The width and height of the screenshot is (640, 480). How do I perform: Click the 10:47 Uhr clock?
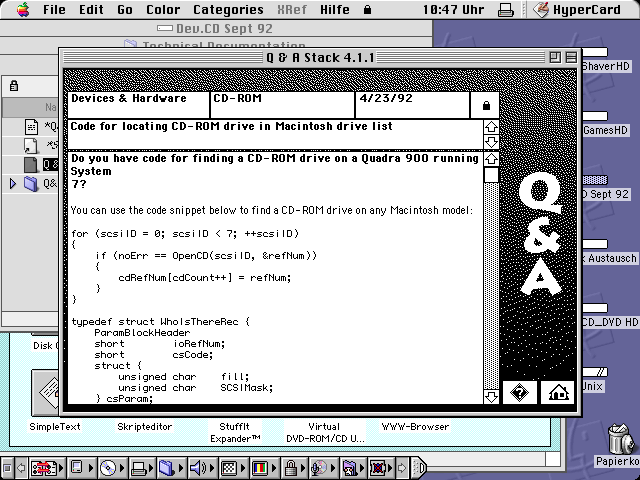tap(453, 9)
